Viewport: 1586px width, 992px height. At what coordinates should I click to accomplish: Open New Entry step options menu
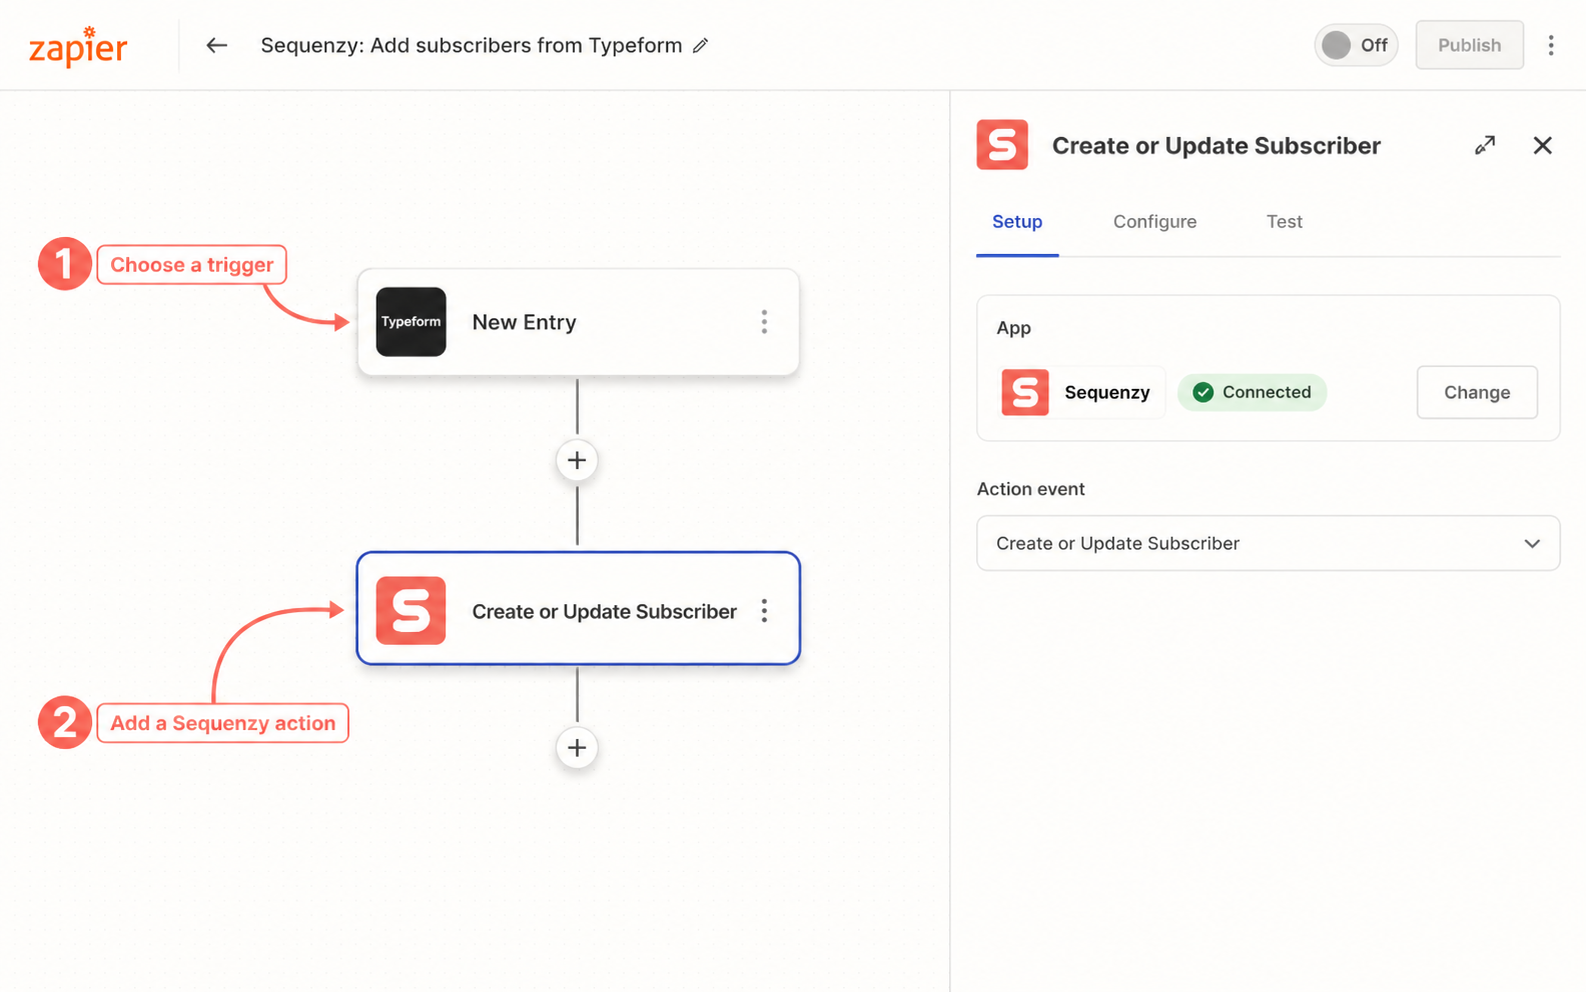click(x=764, y=322)
